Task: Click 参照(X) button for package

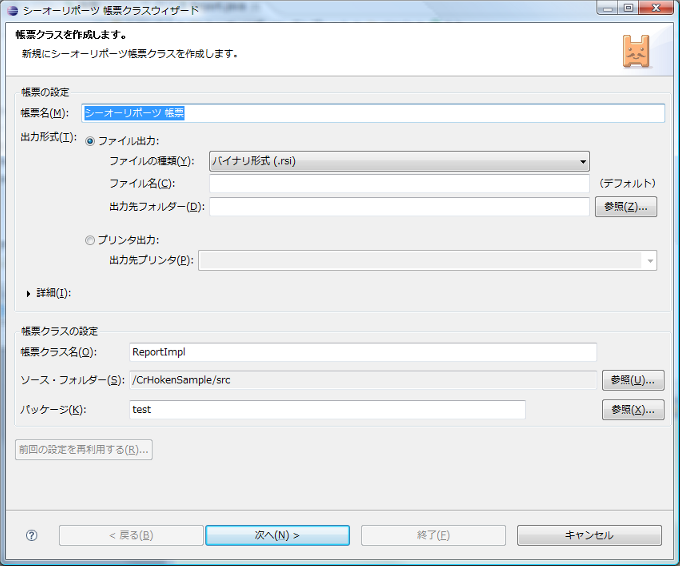Action: (x=633, y=409)
